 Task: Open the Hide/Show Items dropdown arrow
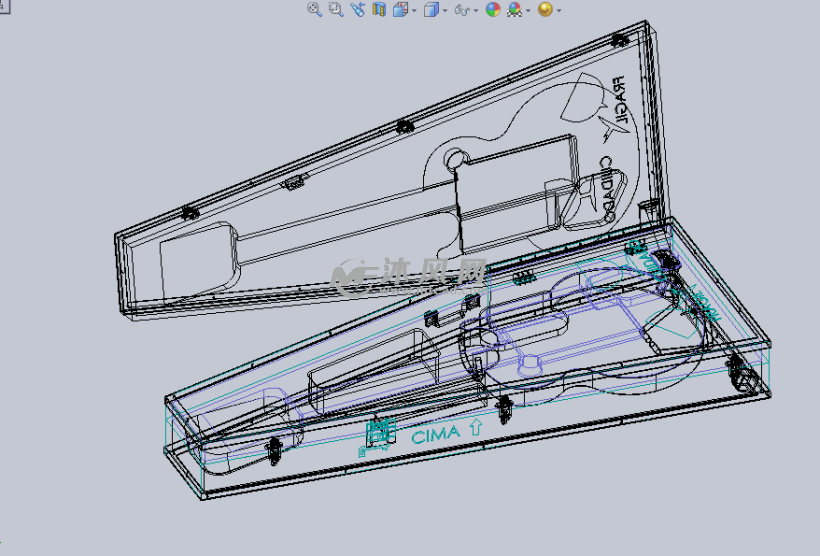[476, 10]
